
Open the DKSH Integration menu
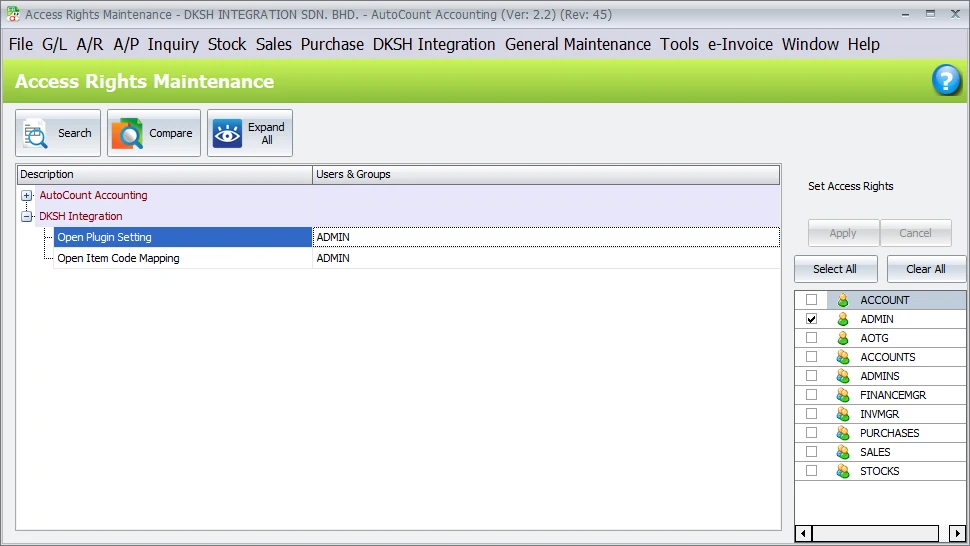click(x=434, y=45)
